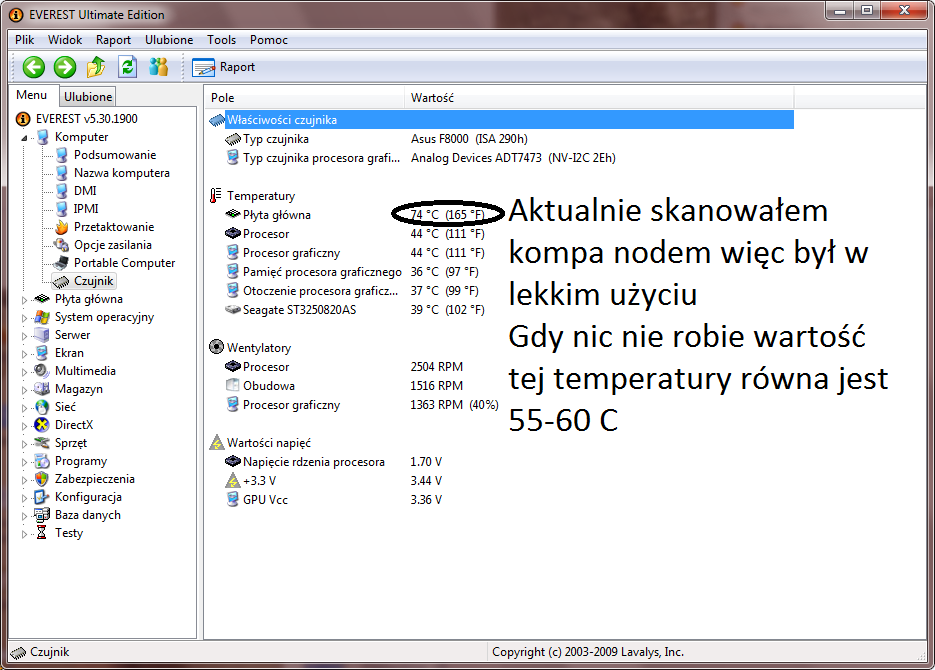Viewport: 935px width, 670px height.
Task: Click the Copyright Lavalys status text
Action: pyautogui.click(x=587, y=652)
